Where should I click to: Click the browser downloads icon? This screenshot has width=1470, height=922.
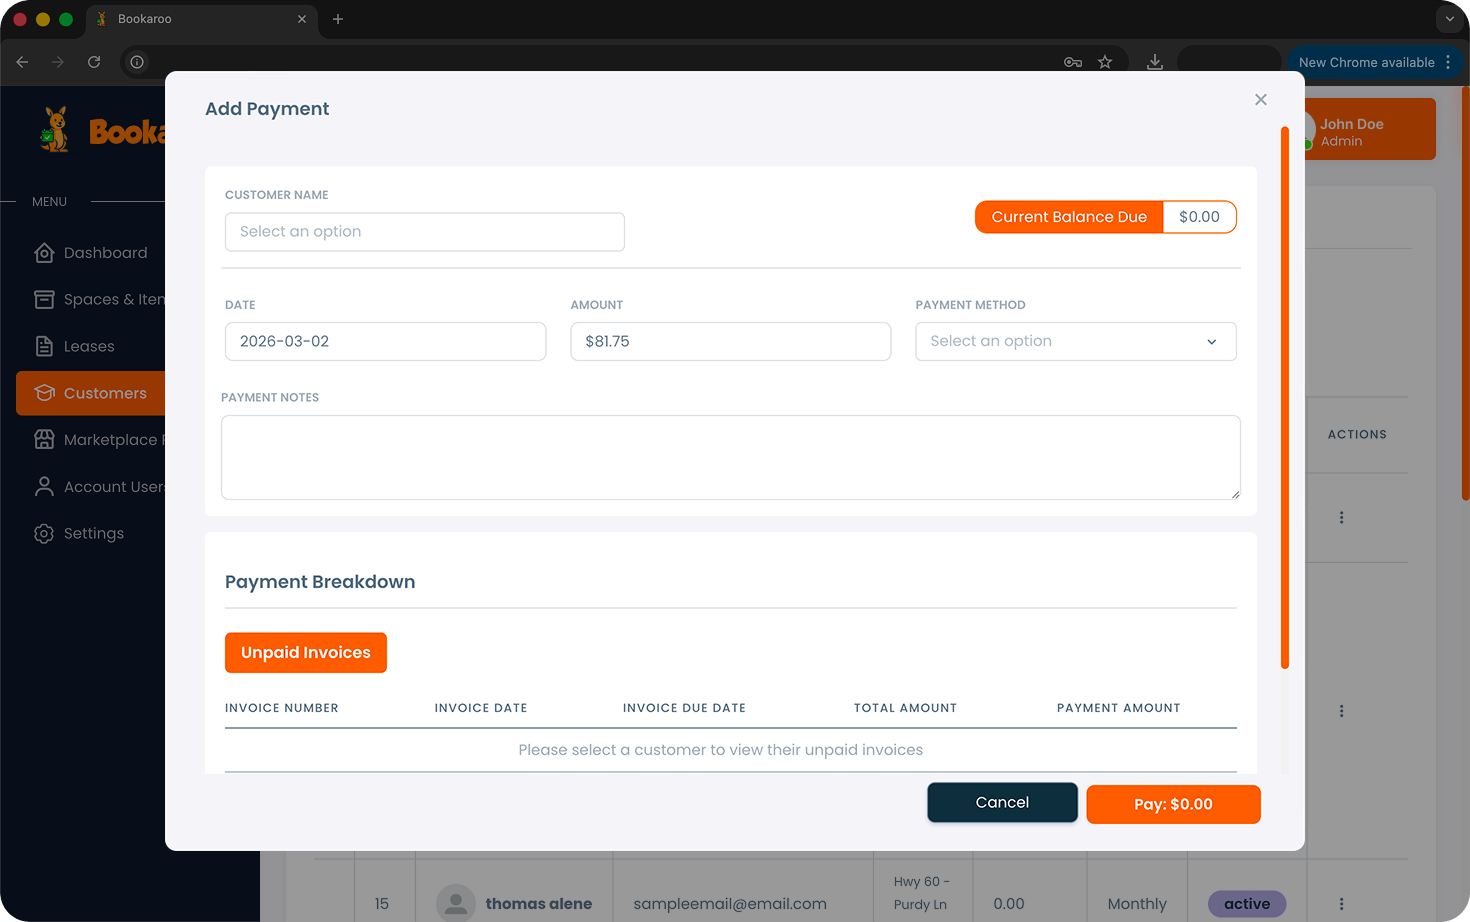point(1154,62)
